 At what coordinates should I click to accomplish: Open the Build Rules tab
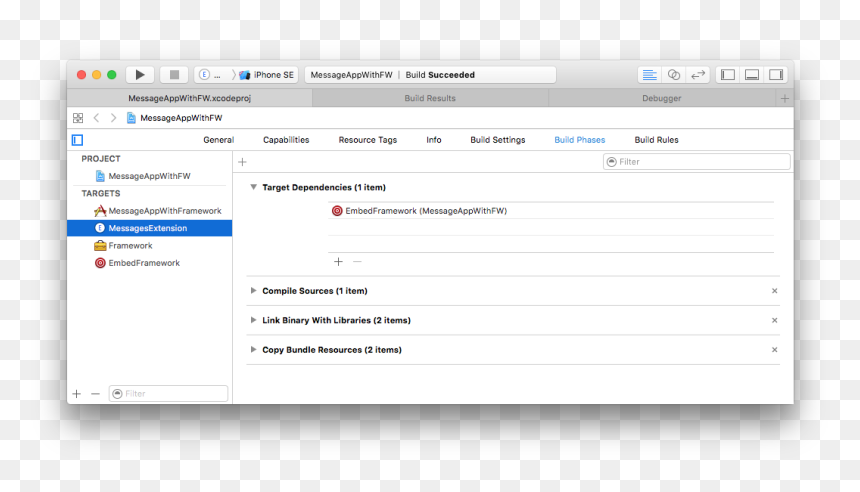657,140
